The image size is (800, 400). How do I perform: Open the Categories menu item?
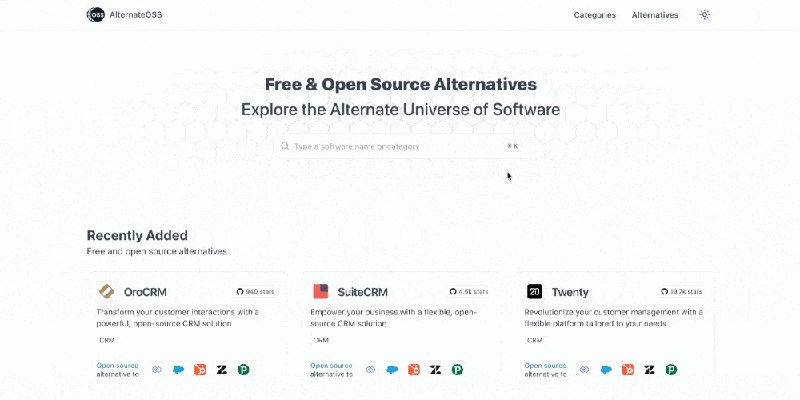pyautogui.click(x=595, y=15)
